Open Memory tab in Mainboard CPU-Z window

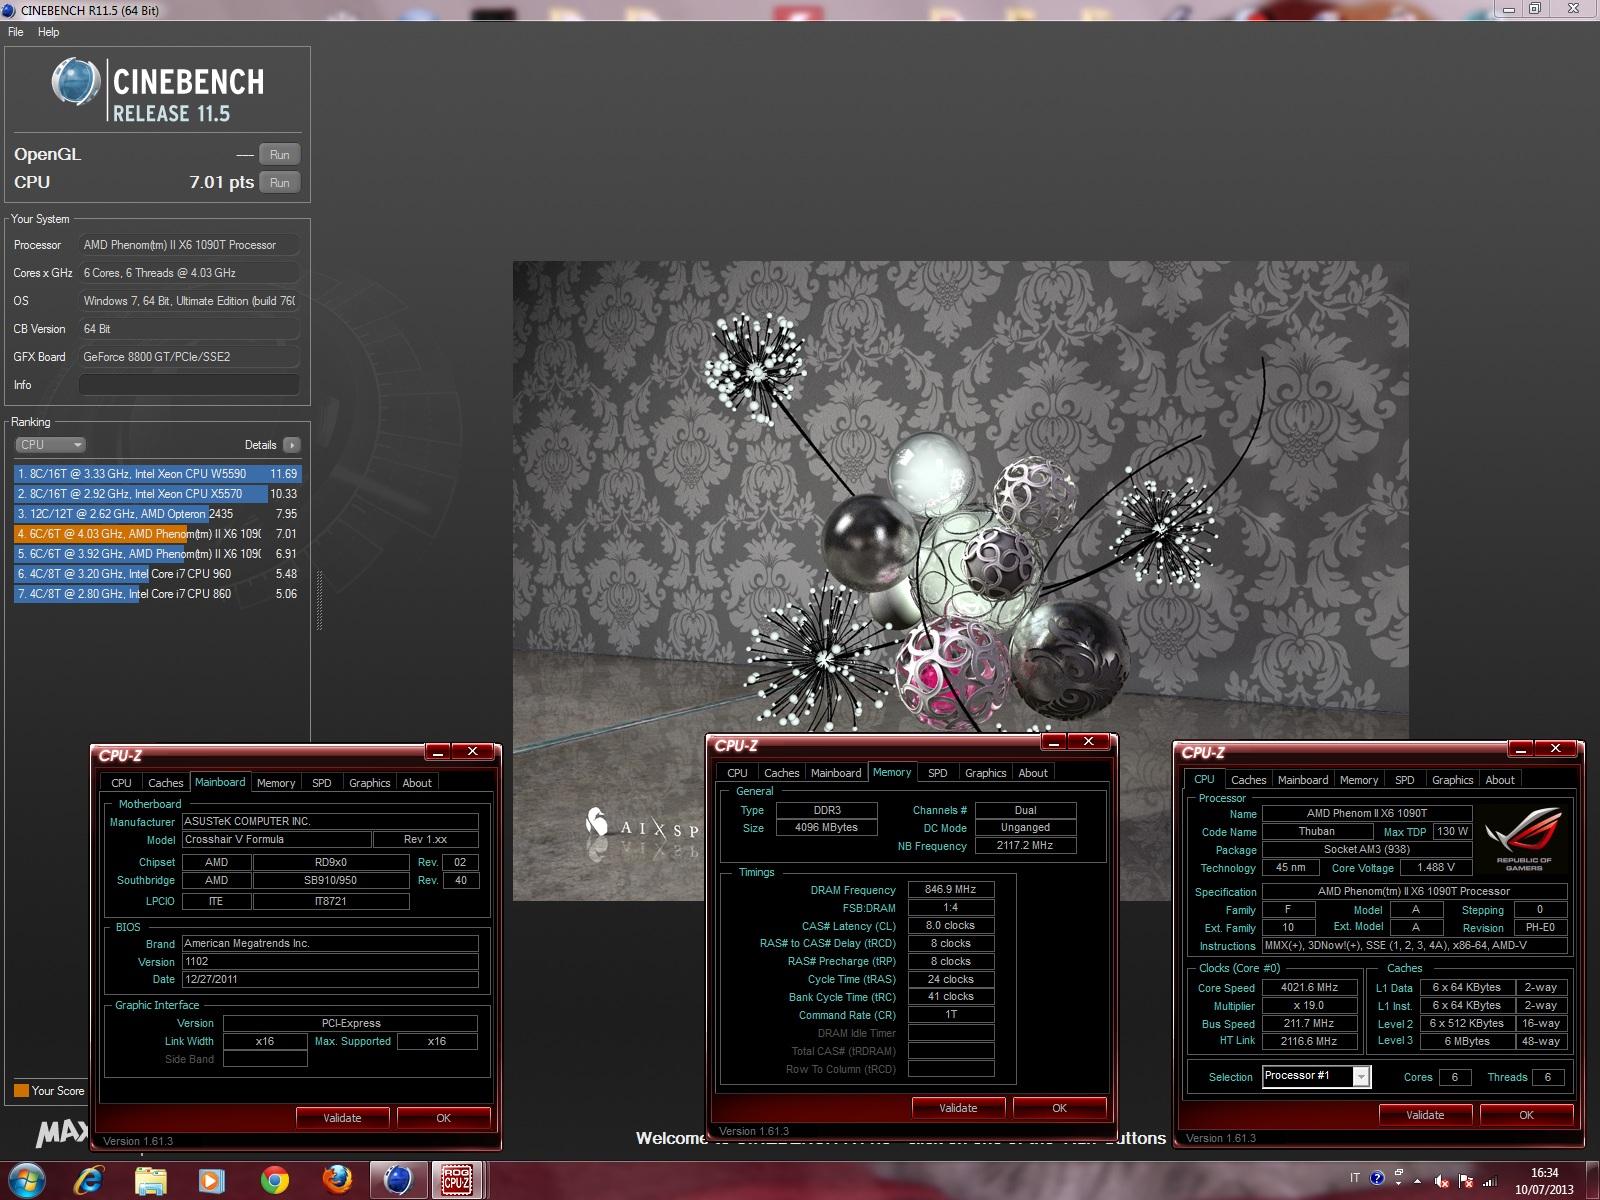click(276, 783)
